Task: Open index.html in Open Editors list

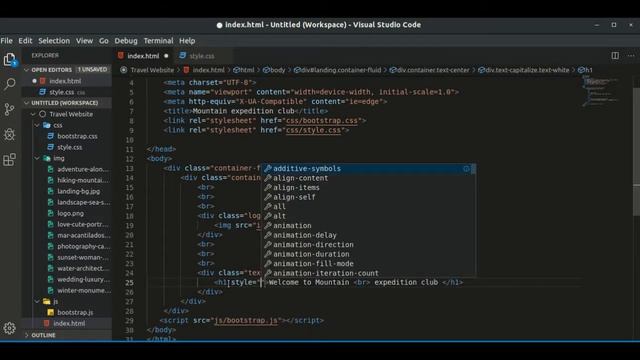Action: [x=67, y=81]
